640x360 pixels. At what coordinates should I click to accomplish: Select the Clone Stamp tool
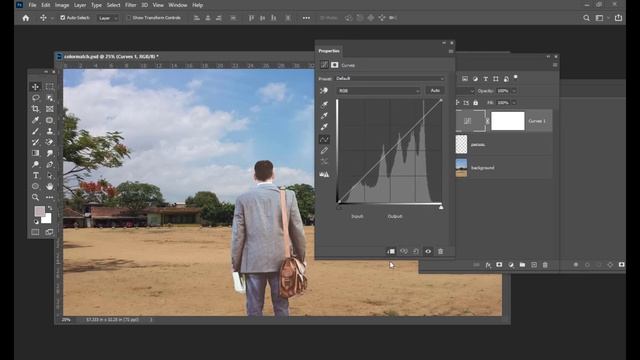[49, 131]
